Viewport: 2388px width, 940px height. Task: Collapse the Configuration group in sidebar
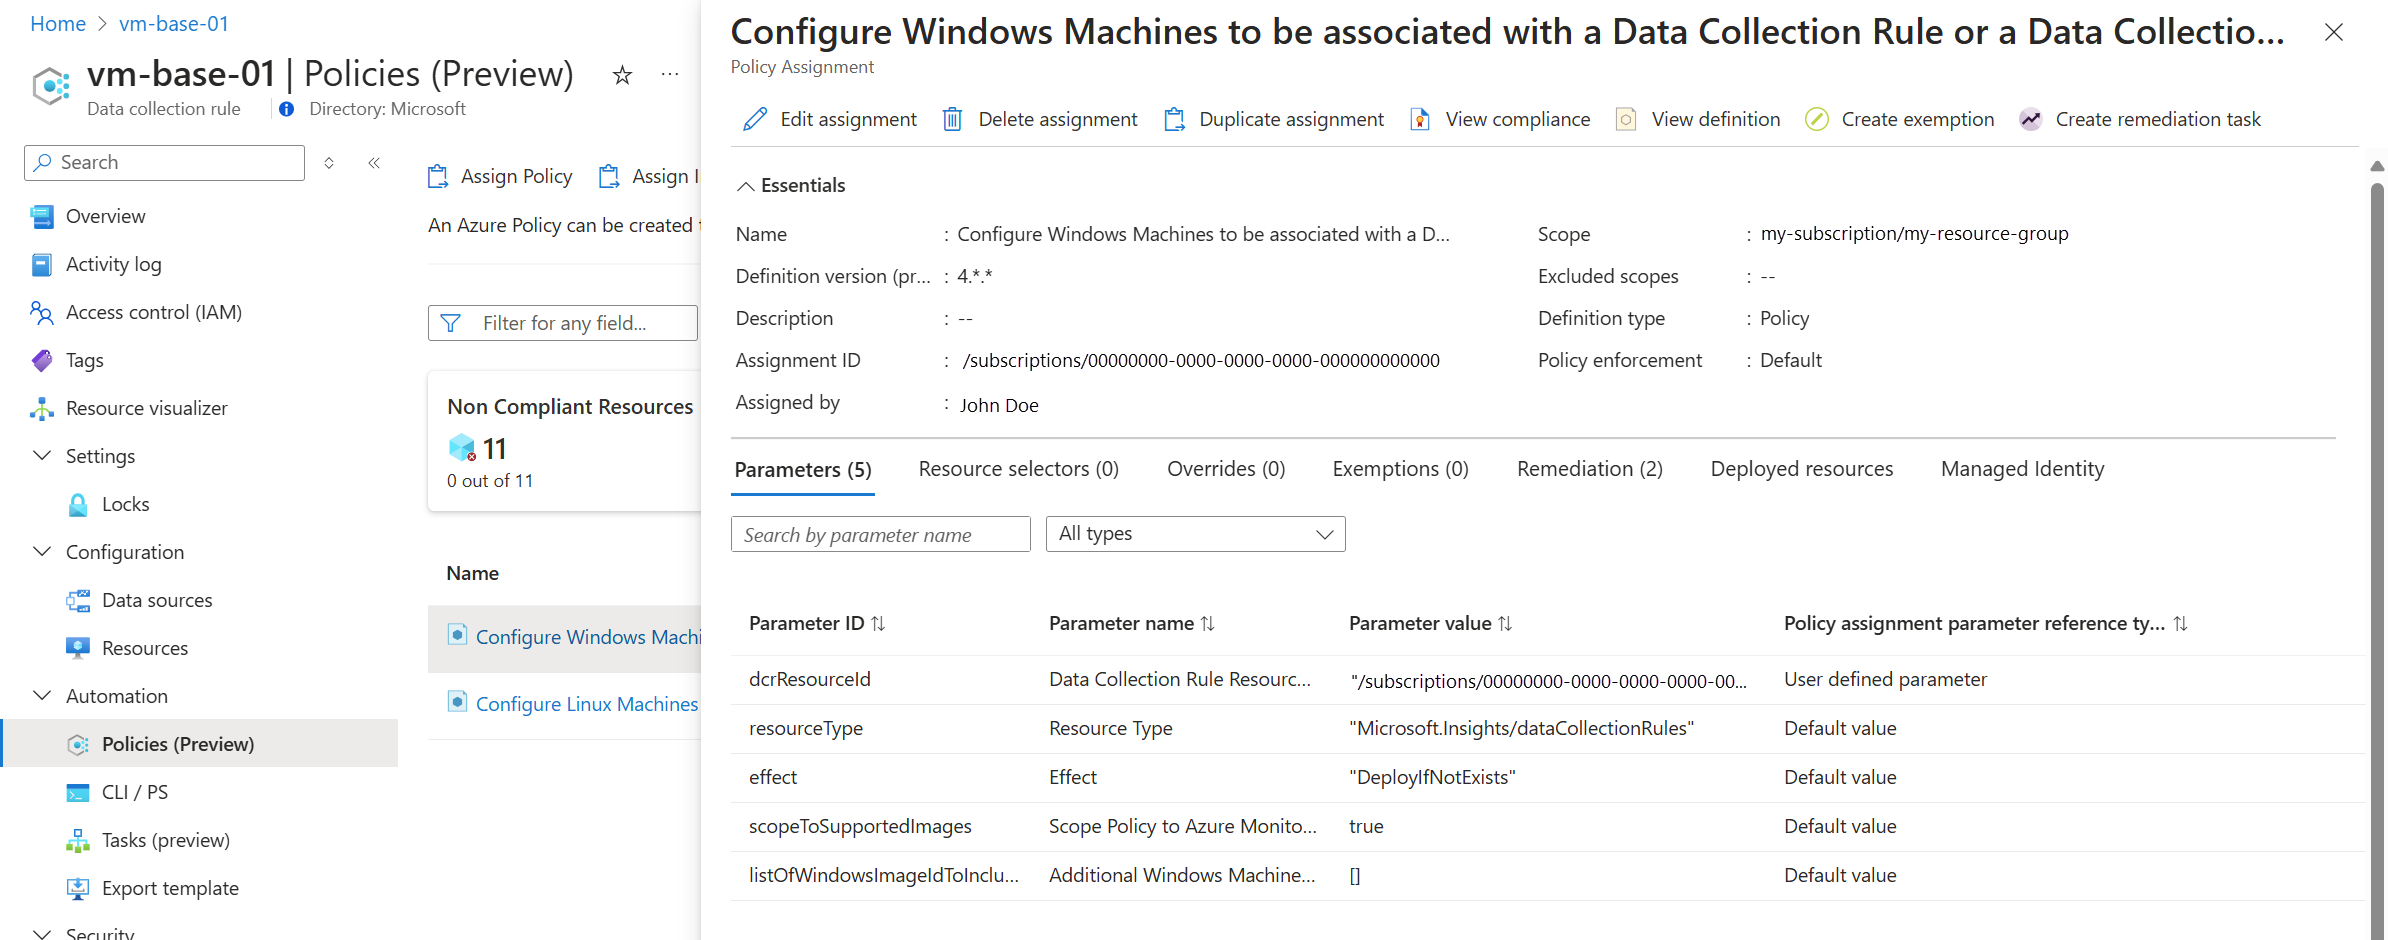click(x=42, y=552)
